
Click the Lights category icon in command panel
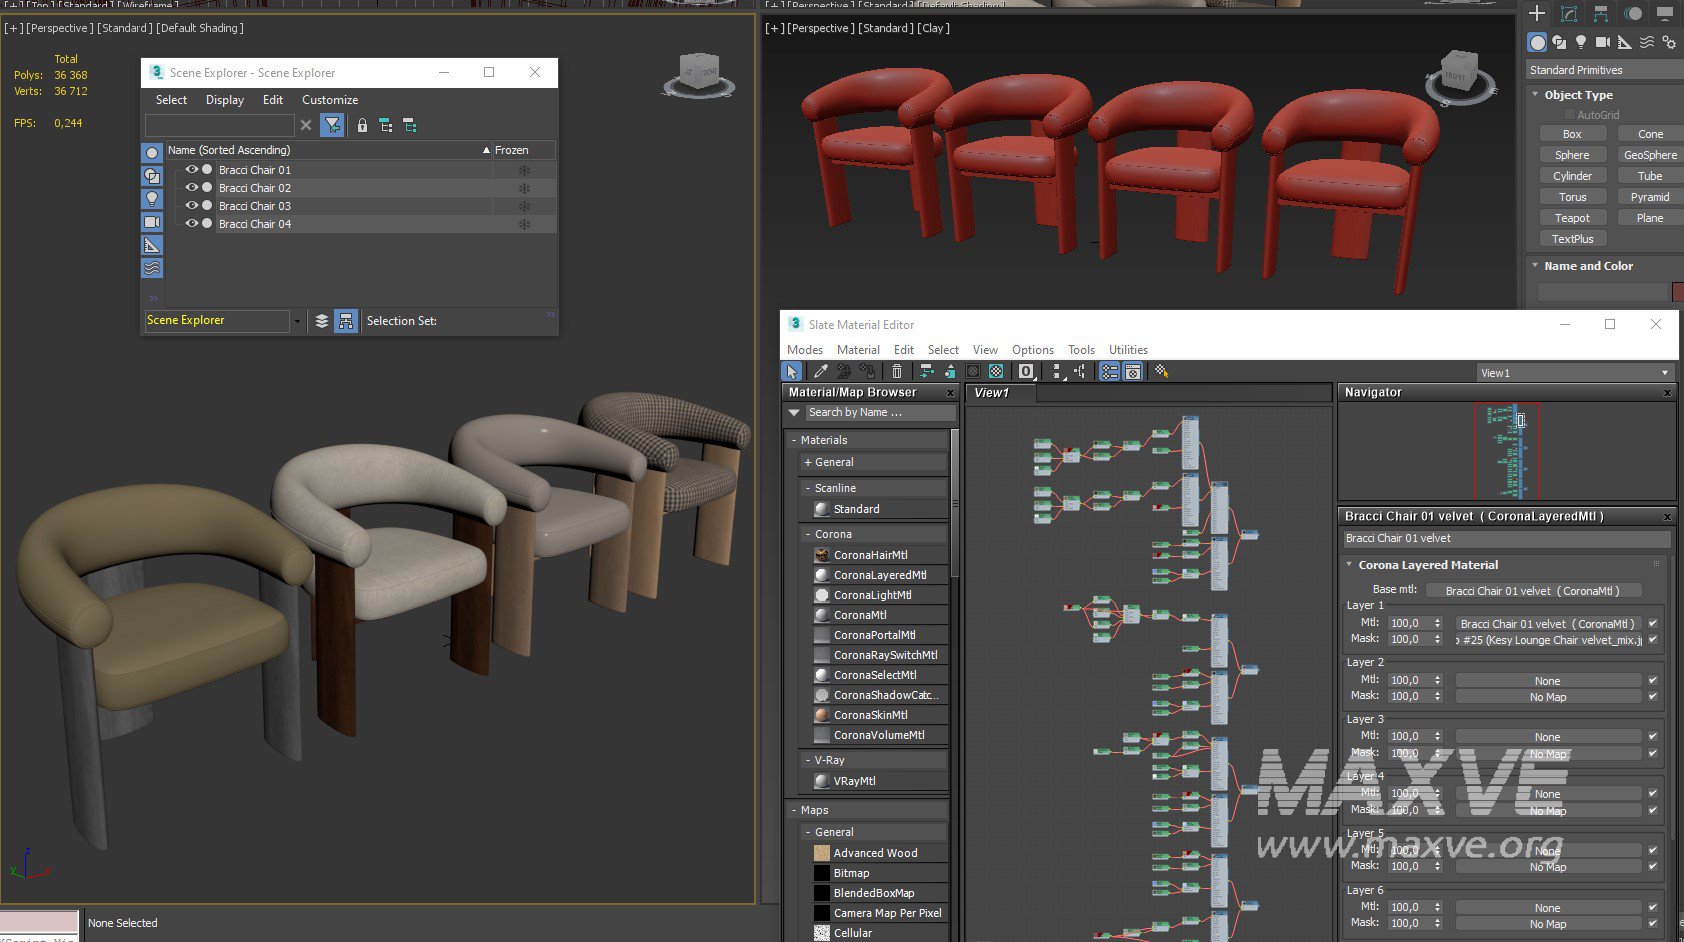(1581, 42)
